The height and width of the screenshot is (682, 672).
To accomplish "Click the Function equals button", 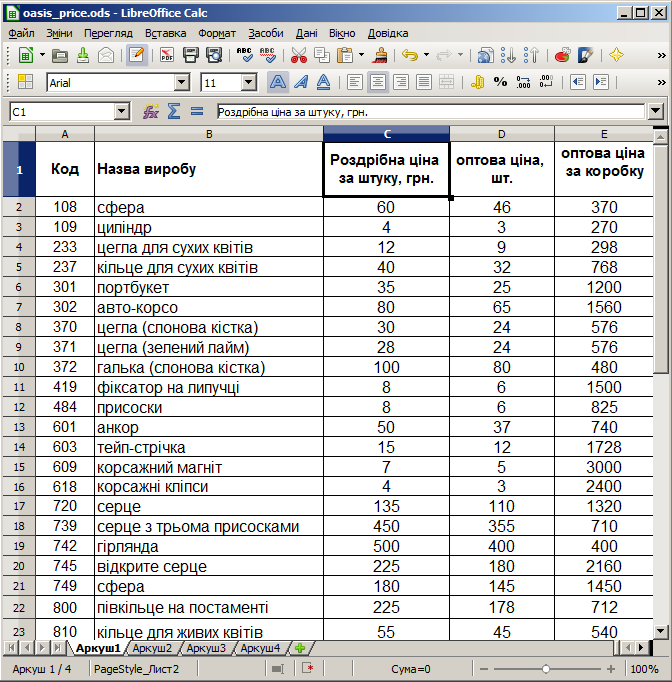I will pyautogui.click(x=197, y=112).
